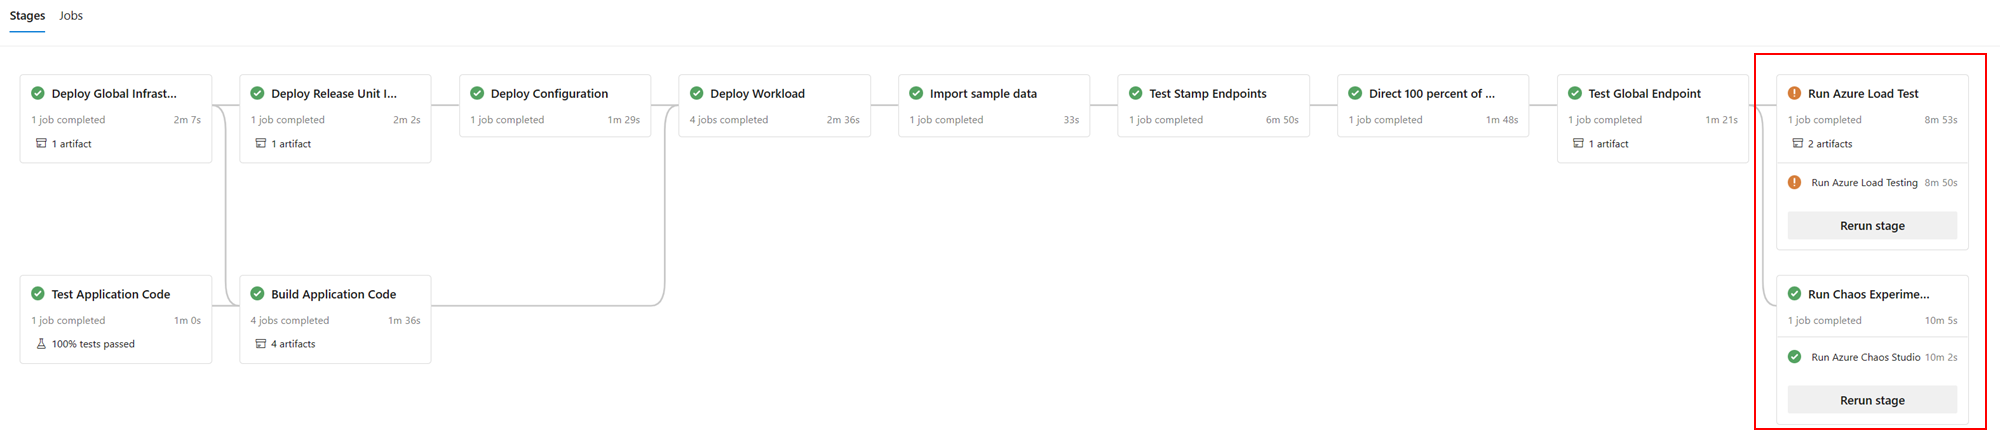Open the Deploy Workload stage
This screenshot has height=435, width=2000.
pyautogui.click(x=774, y=105)
